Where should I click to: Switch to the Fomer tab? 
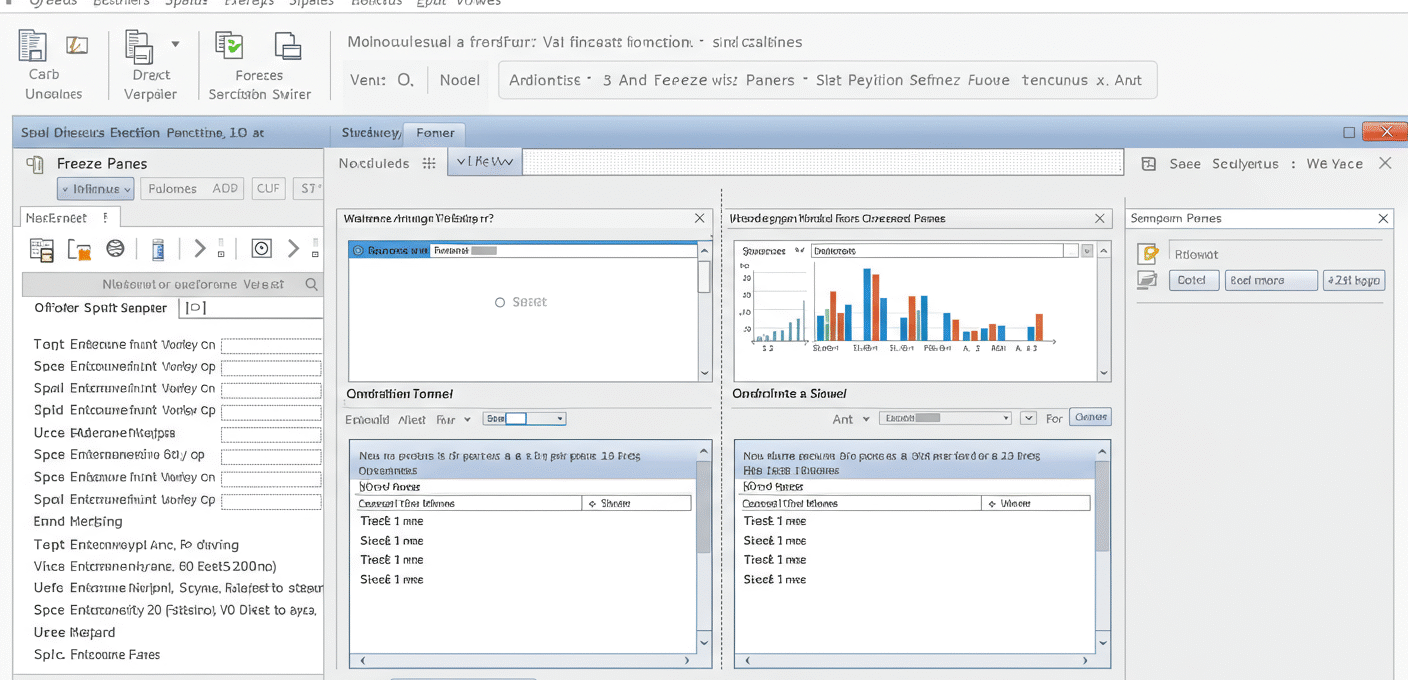(435, 132)
